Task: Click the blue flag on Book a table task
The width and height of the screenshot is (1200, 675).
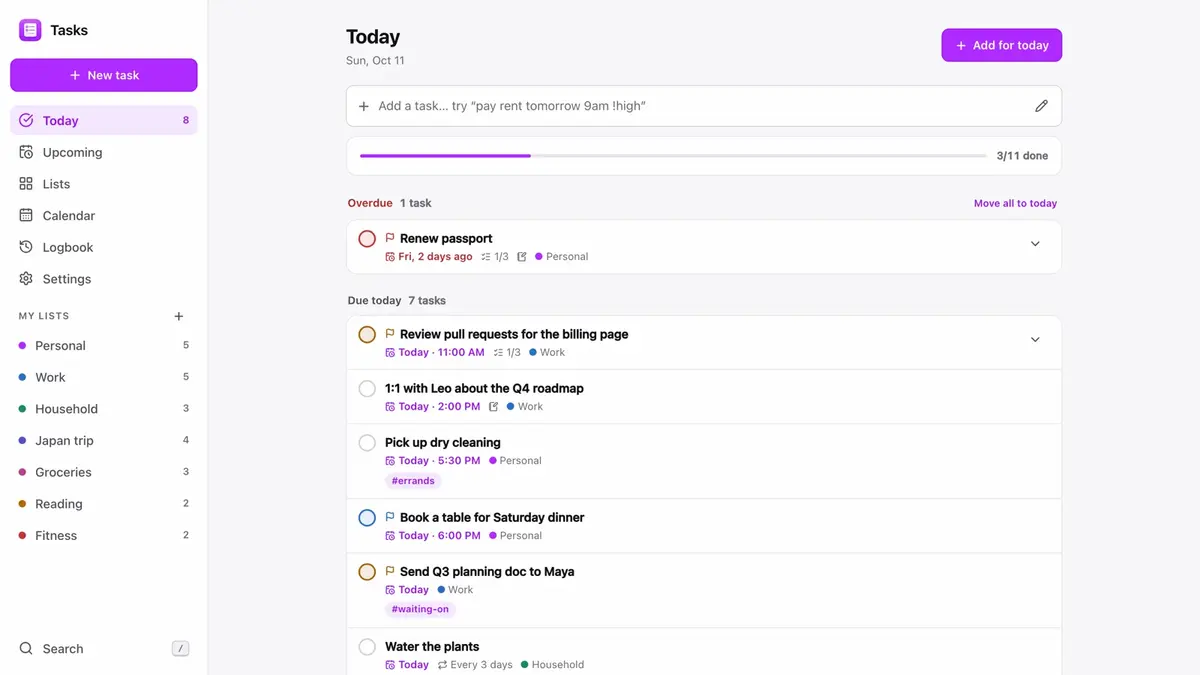Action: coord(390,517)
